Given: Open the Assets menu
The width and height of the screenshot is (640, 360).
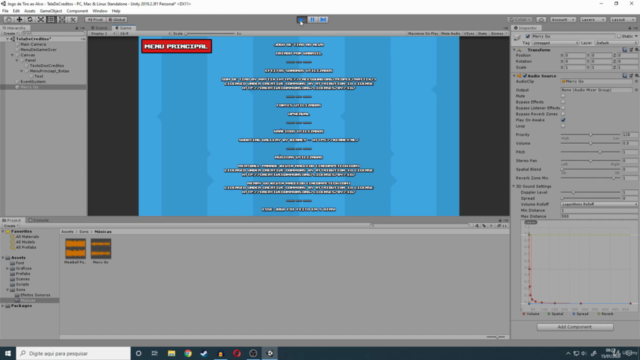Looking at the screenshot, I should [x=29, y=11].
